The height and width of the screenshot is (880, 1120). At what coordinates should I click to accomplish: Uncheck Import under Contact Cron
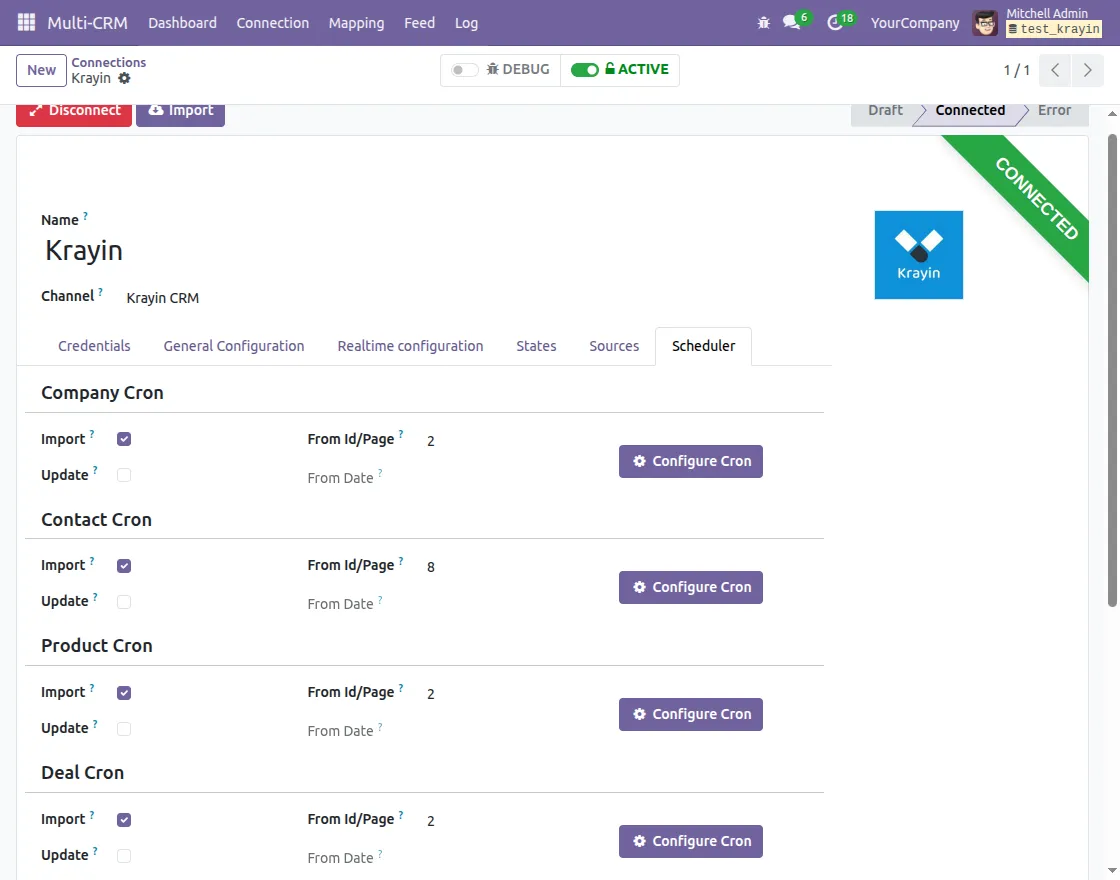pyautogui.click(x=124, y=566)
